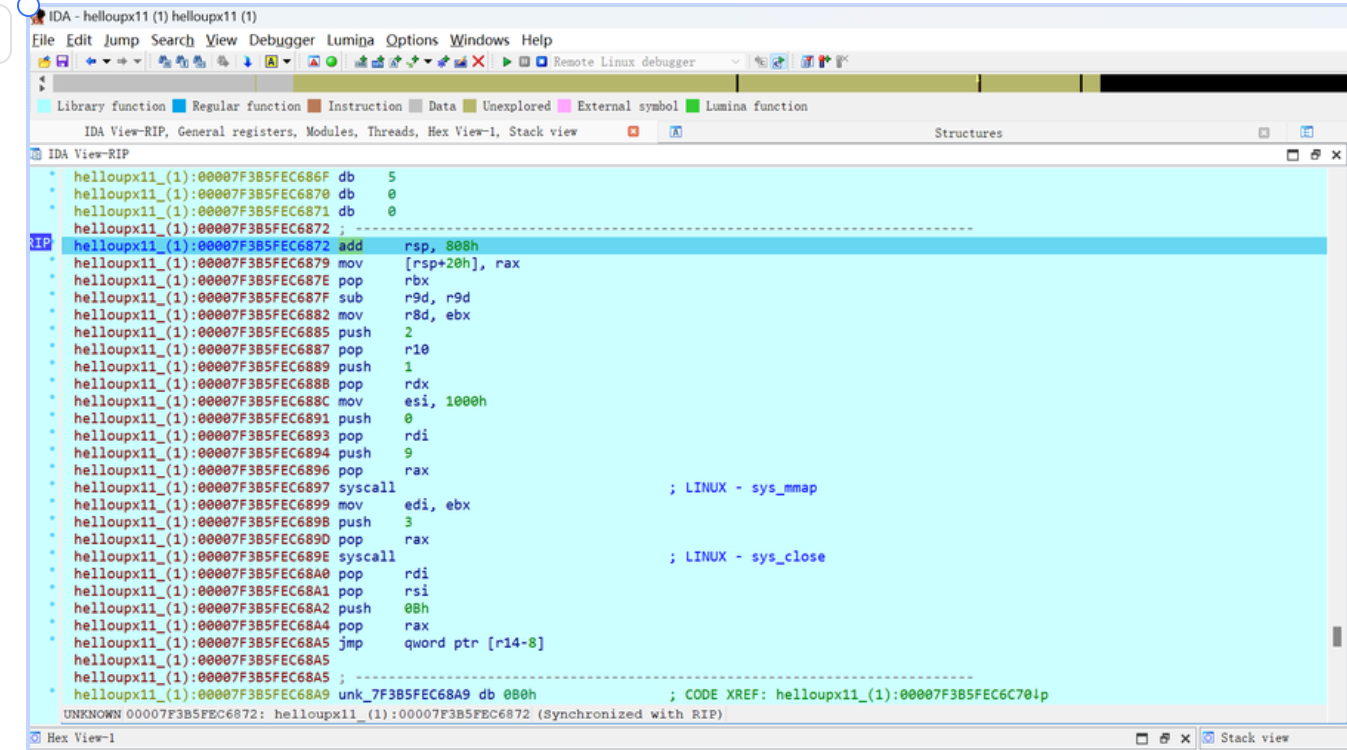Open the Windows menu
The width and height of the screenshot is (1347, 750).
coord(479,40)
